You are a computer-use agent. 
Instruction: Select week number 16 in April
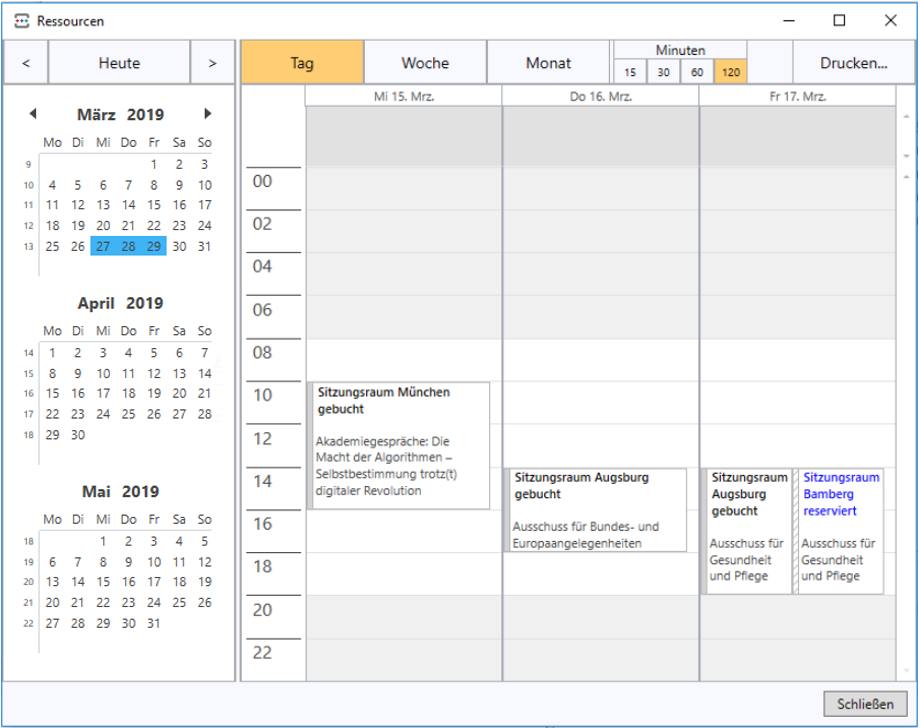(x=28, y=394)
